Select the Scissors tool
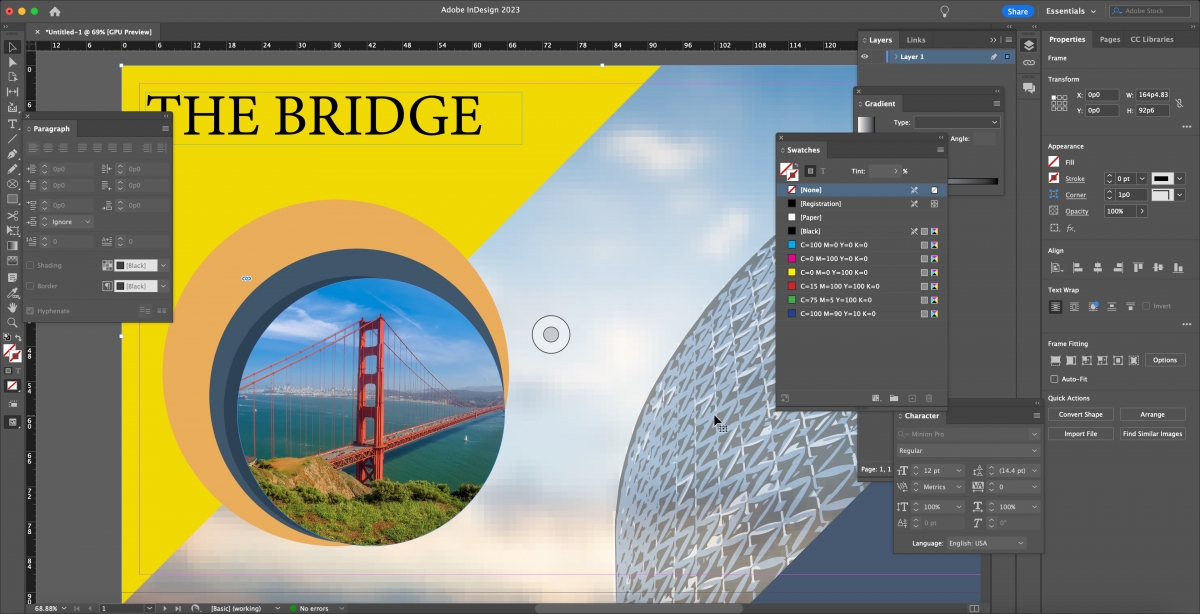 pos(12,215)
